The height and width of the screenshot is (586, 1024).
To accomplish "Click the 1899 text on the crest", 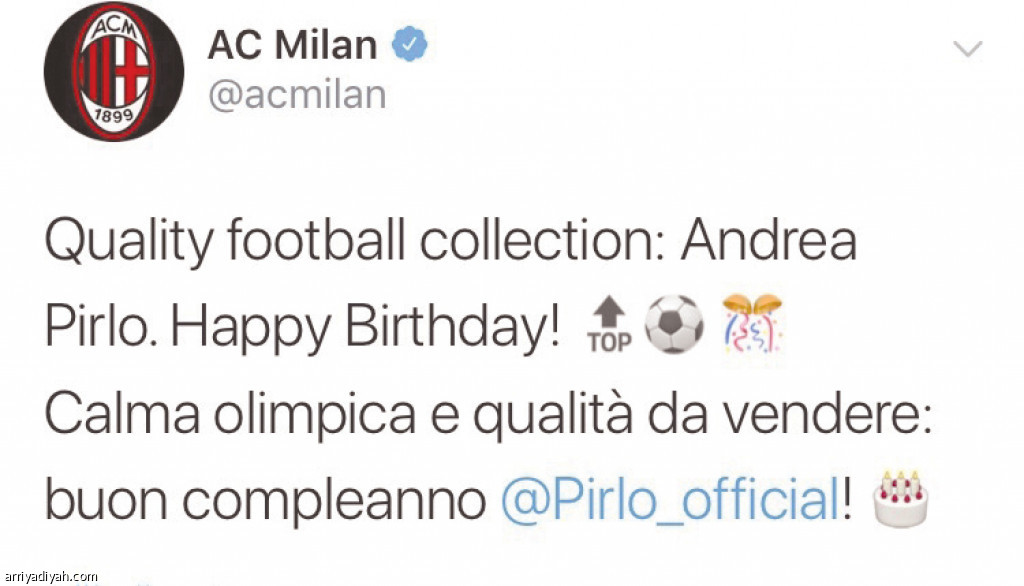I will [113, 117].
